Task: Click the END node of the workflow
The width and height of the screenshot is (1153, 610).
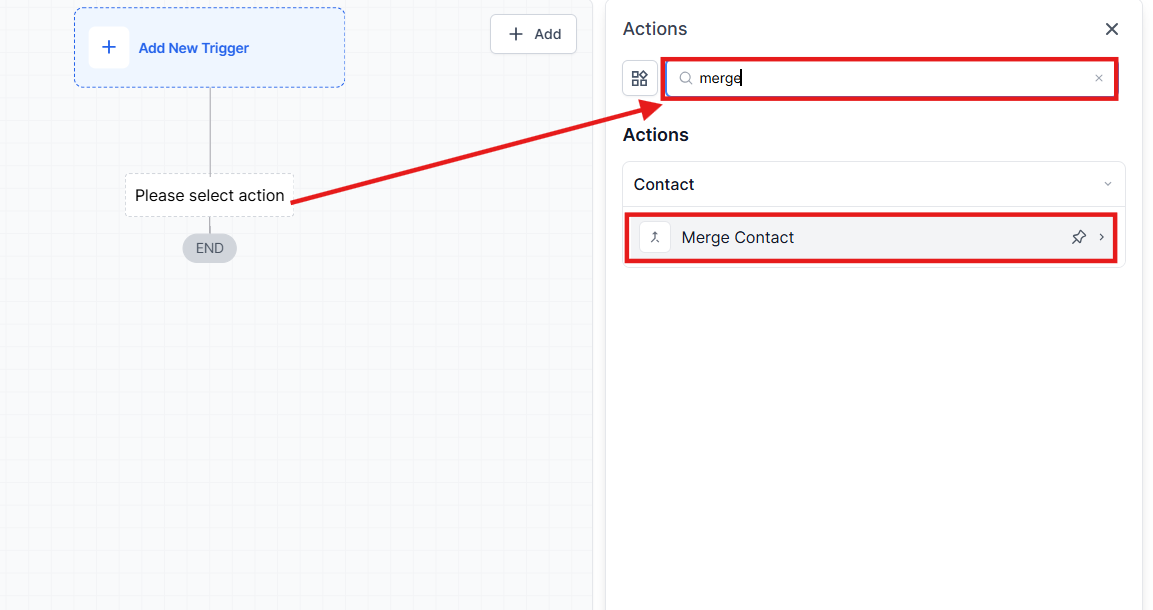Action: tap(209, 248)
